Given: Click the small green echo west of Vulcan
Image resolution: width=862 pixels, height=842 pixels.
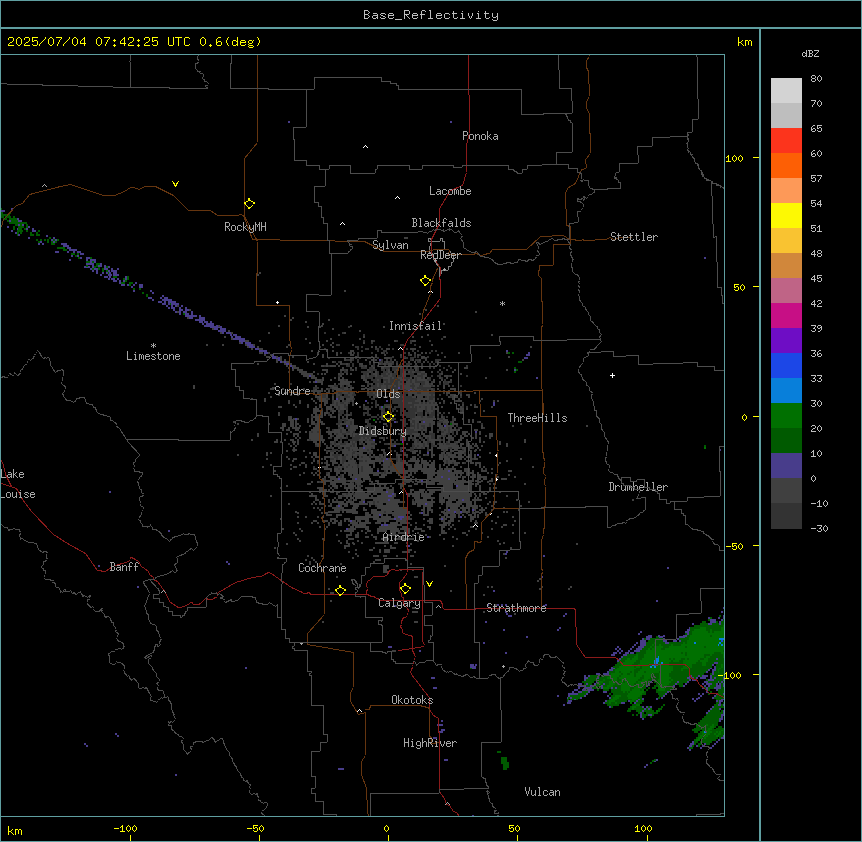Looking at the screenshot, I should click(x=504, y=763).
